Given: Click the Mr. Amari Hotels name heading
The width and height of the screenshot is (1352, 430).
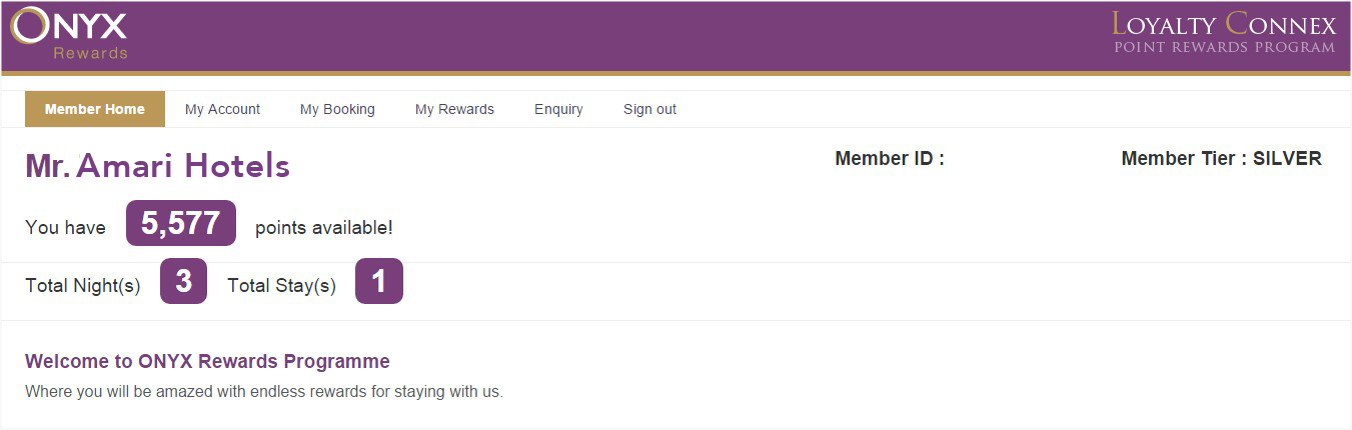Looking at the screenshot, I should click(x=157, y=166).
